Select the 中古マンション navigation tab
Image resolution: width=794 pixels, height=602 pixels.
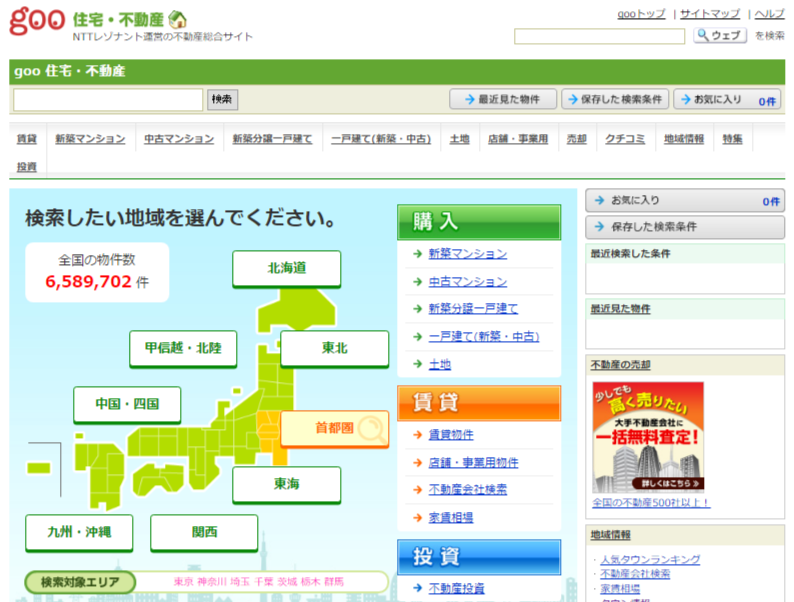pos(179,139)
